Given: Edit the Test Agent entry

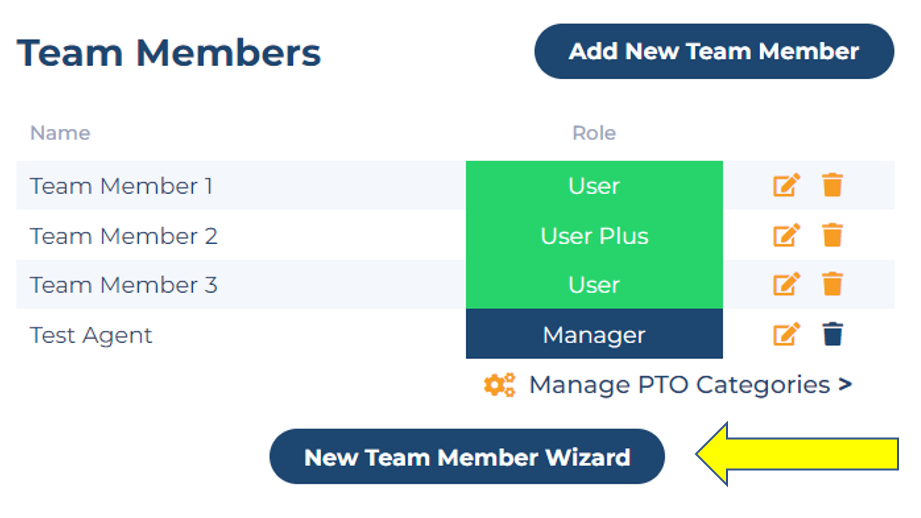Looking at the screenshot, I should click(786, 334).
